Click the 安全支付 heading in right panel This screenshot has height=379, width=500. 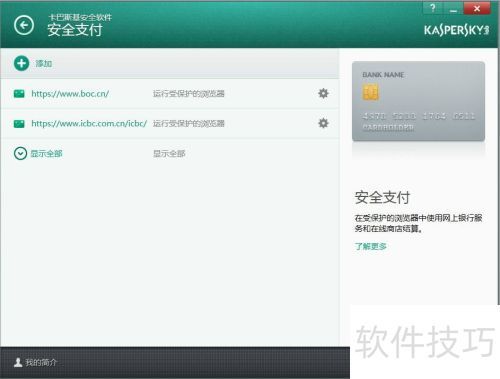click(x=382, y=197)
